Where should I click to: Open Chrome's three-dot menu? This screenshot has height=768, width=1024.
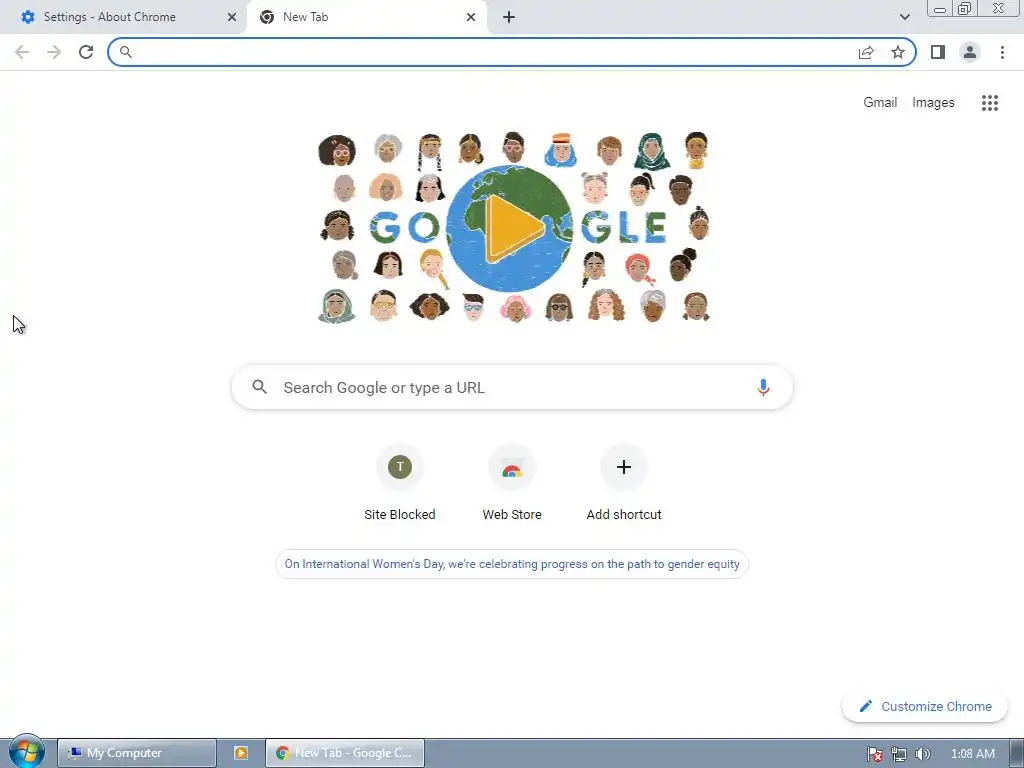tap(1002, 52)
